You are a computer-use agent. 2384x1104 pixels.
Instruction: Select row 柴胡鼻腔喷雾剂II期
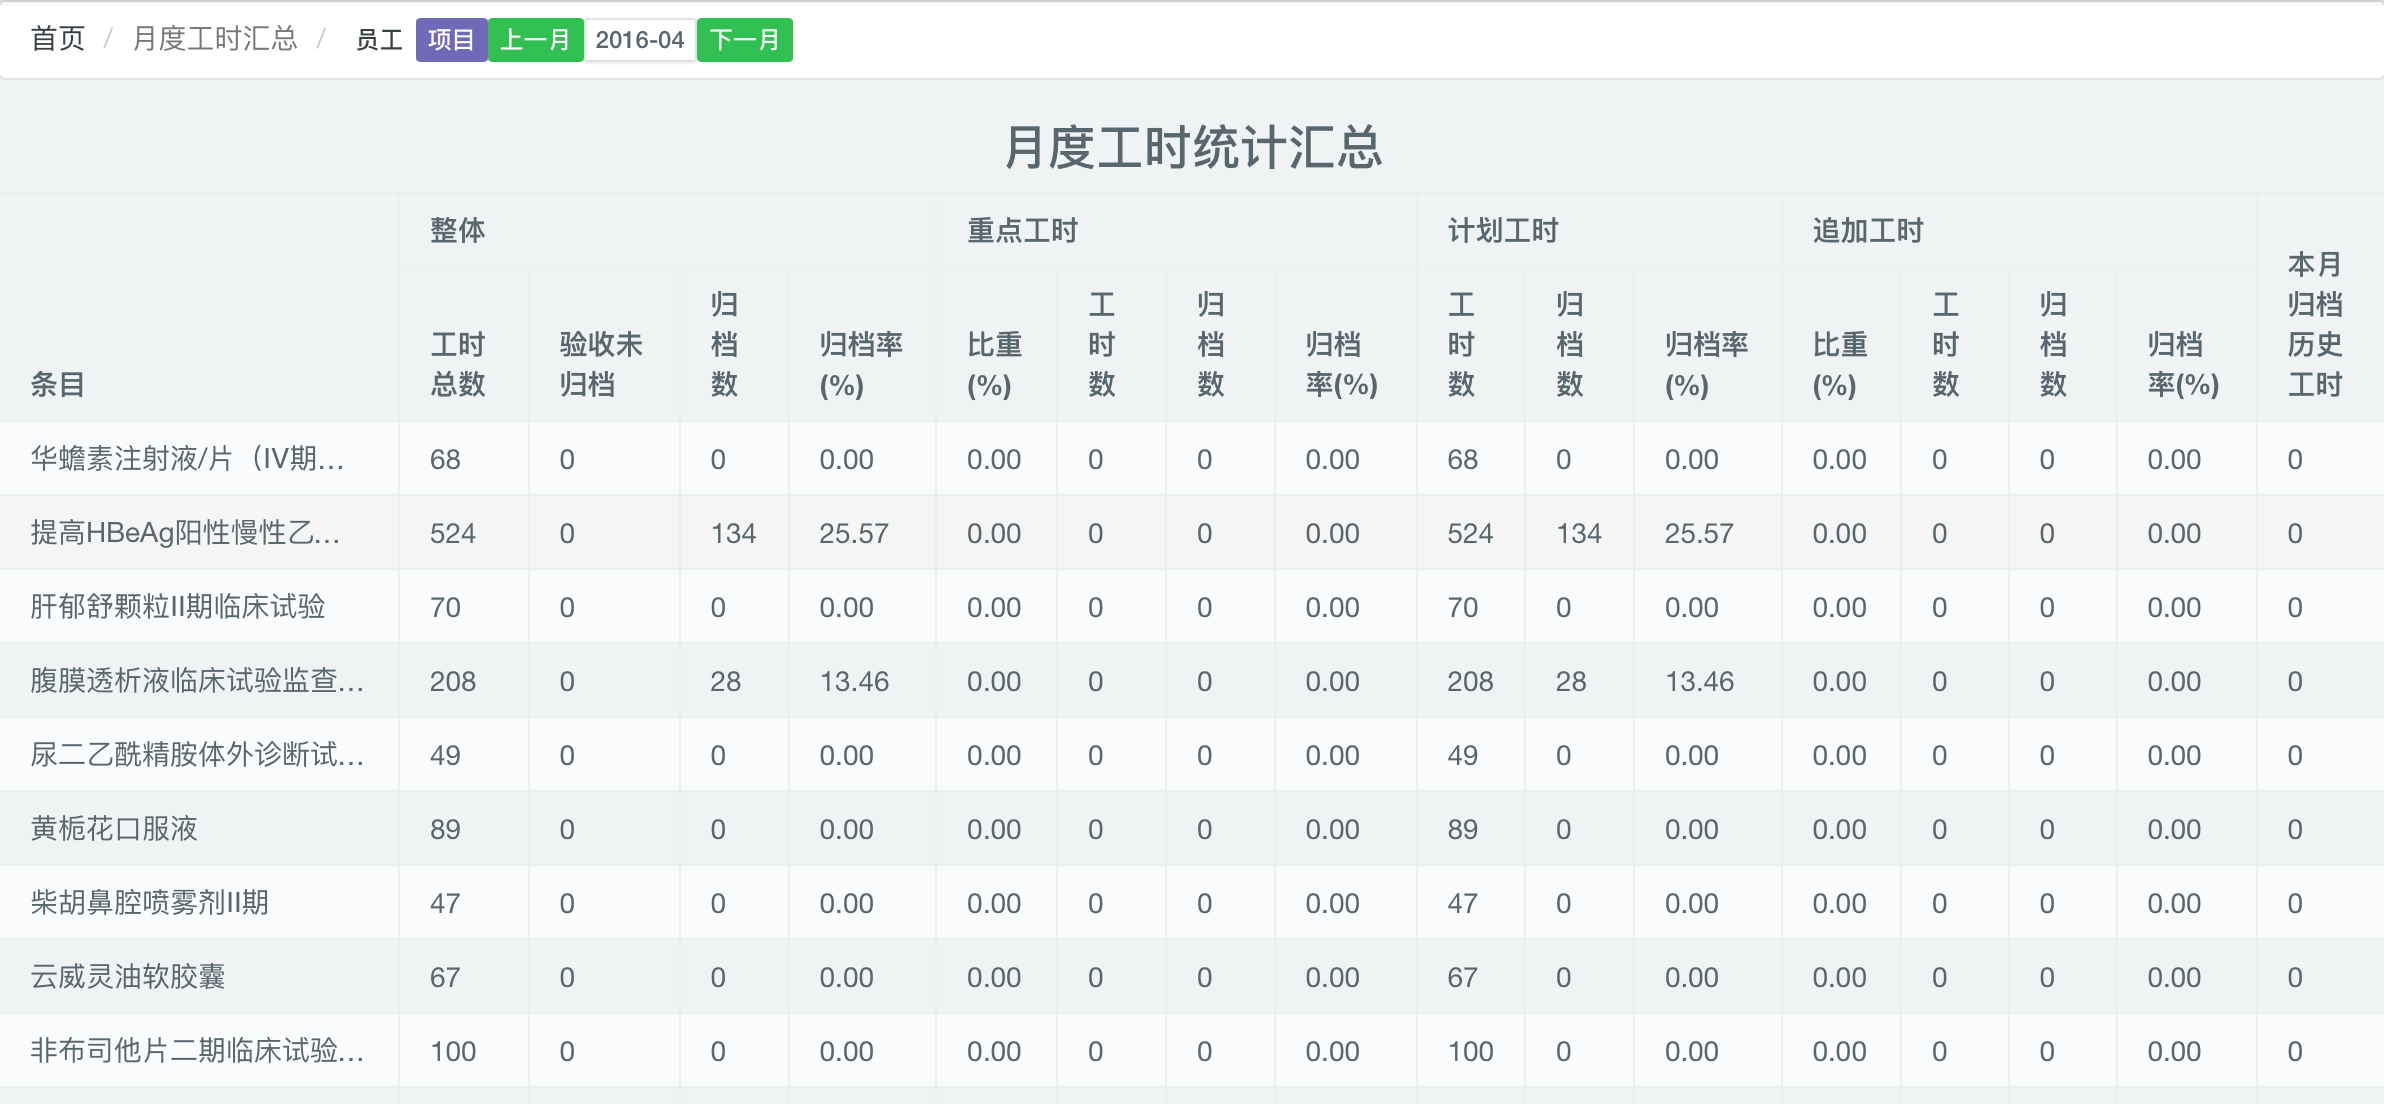click(1192, 903)
